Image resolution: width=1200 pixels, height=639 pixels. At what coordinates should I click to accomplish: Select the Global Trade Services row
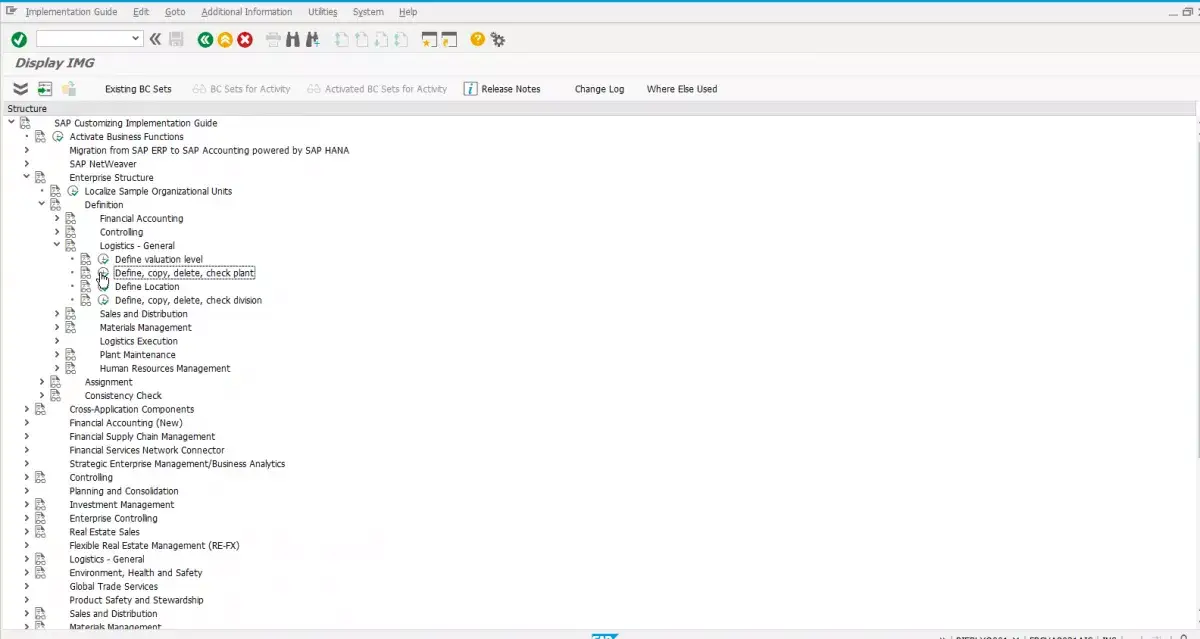[112, 587]
